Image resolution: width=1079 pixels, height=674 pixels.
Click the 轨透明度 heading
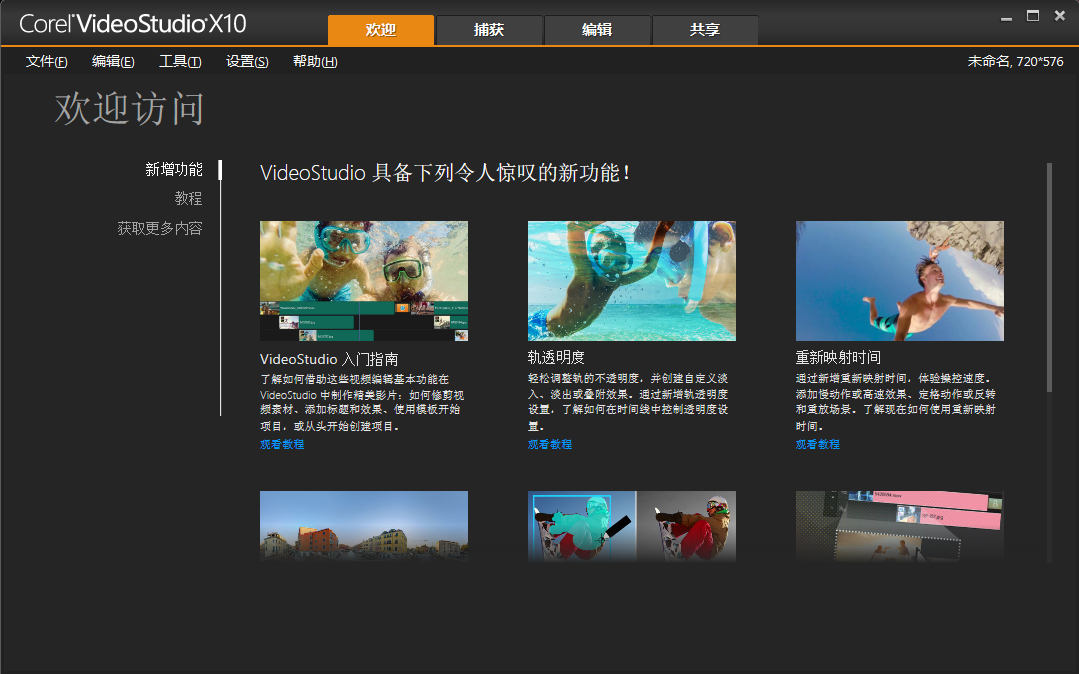coord(556,357)
